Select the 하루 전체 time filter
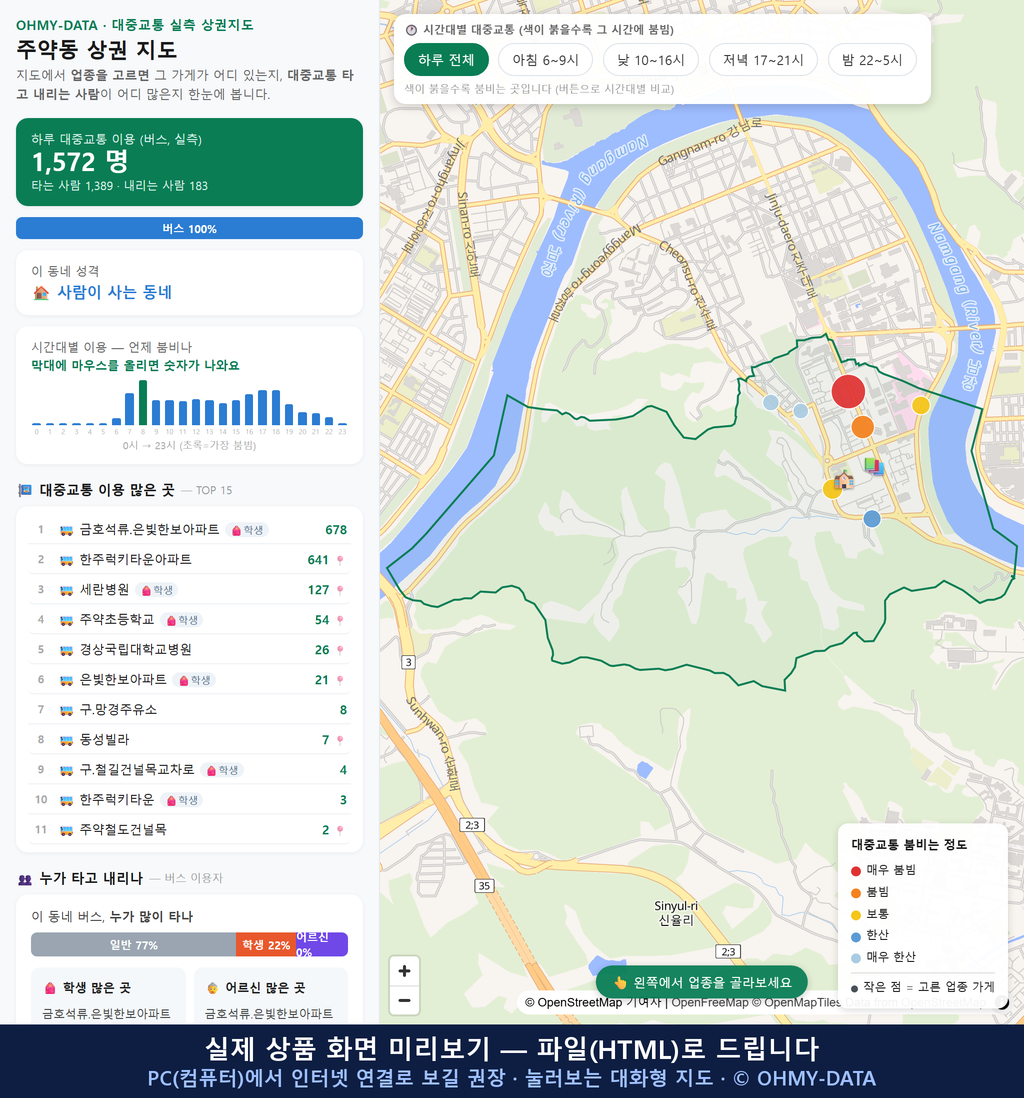 pos(446,60)
